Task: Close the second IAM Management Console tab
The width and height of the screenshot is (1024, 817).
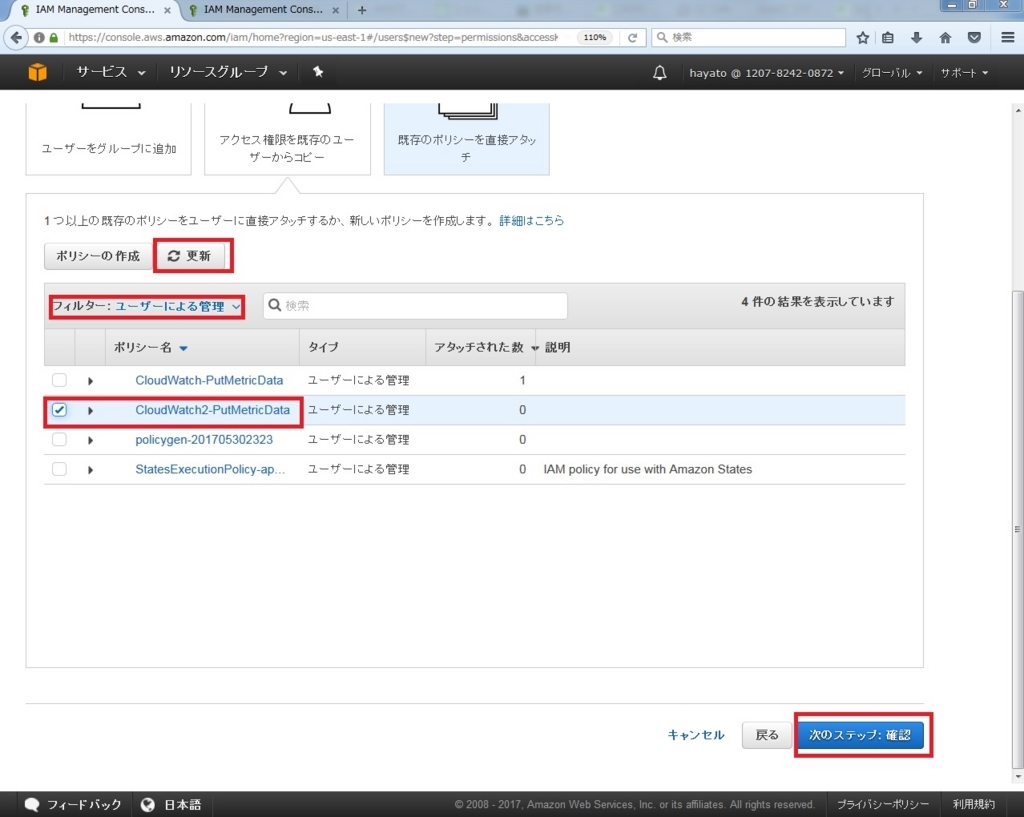Action: click(x=336, y=10)
